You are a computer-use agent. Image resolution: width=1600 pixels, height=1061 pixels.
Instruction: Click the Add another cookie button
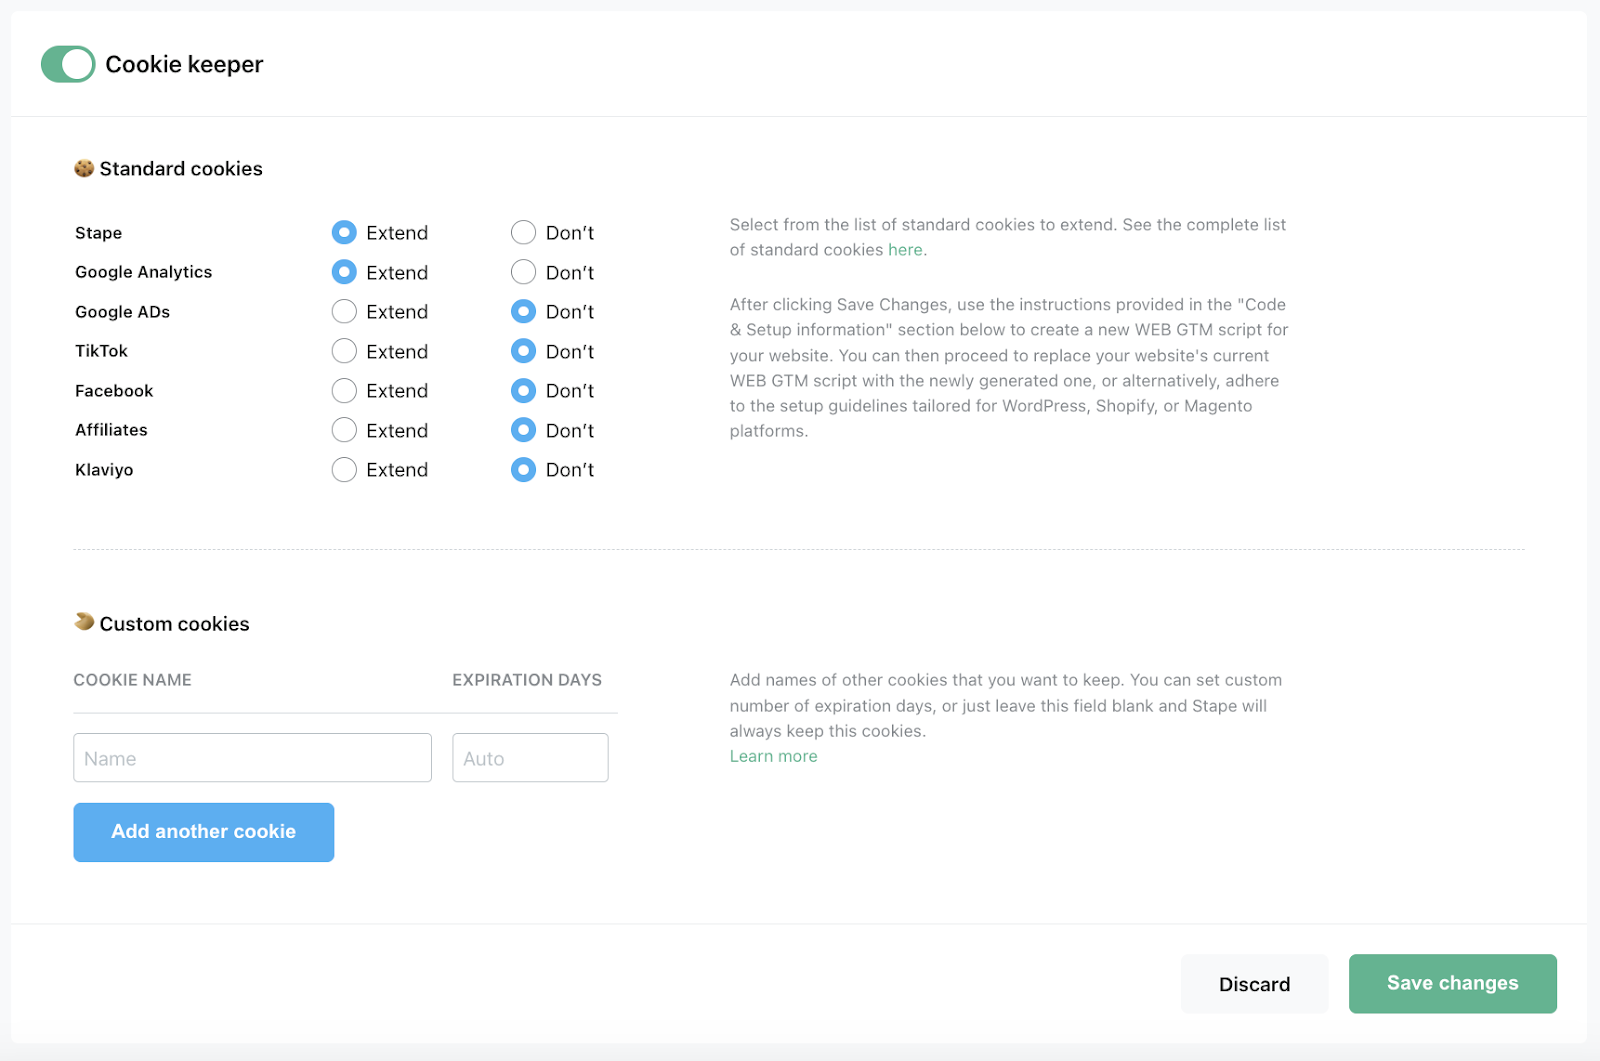pyautogui.click(x=204, y=832)
